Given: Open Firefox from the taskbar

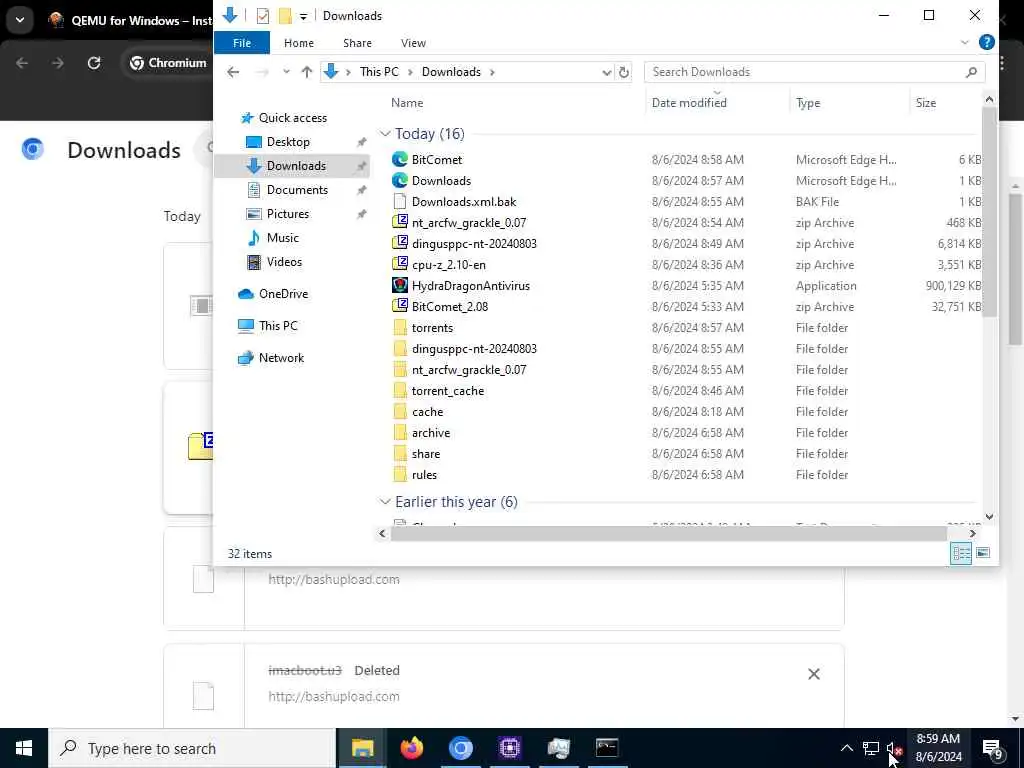Looking at the screenshot, I should (411, 748).
